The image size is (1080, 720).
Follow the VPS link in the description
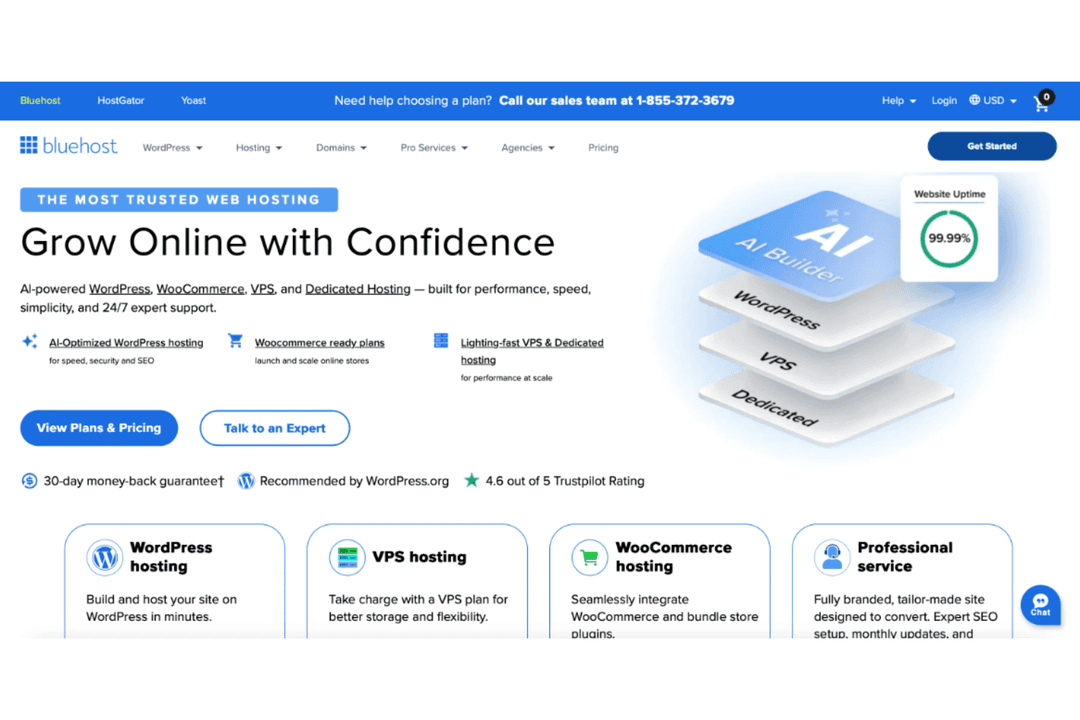tap(262, 289)
